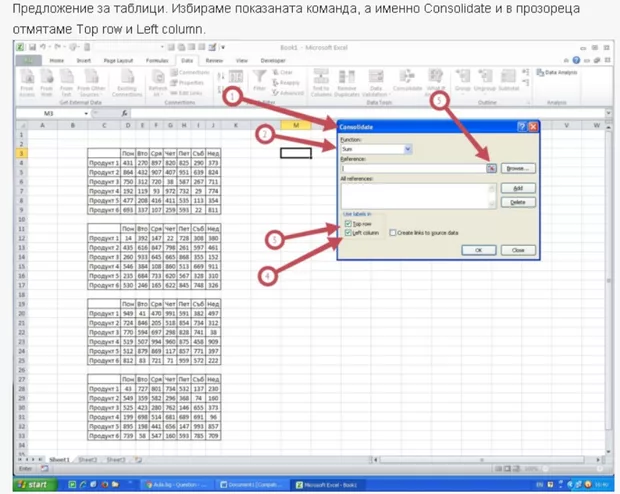Expand the formula bar
The width and height of the screenshot is (620, 494).
point(608,114)
